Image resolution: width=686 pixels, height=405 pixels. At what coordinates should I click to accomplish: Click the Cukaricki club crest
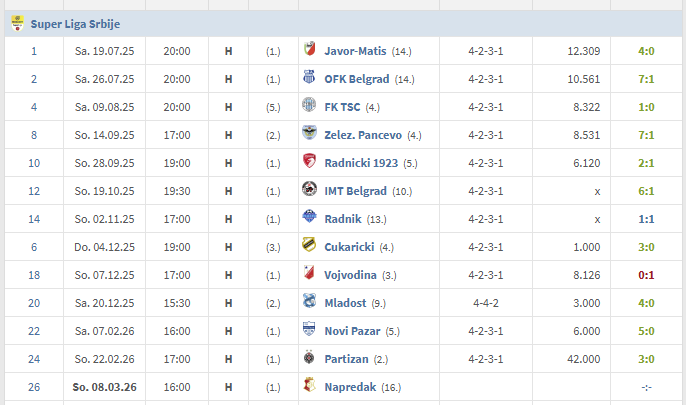tap(308, 246)
